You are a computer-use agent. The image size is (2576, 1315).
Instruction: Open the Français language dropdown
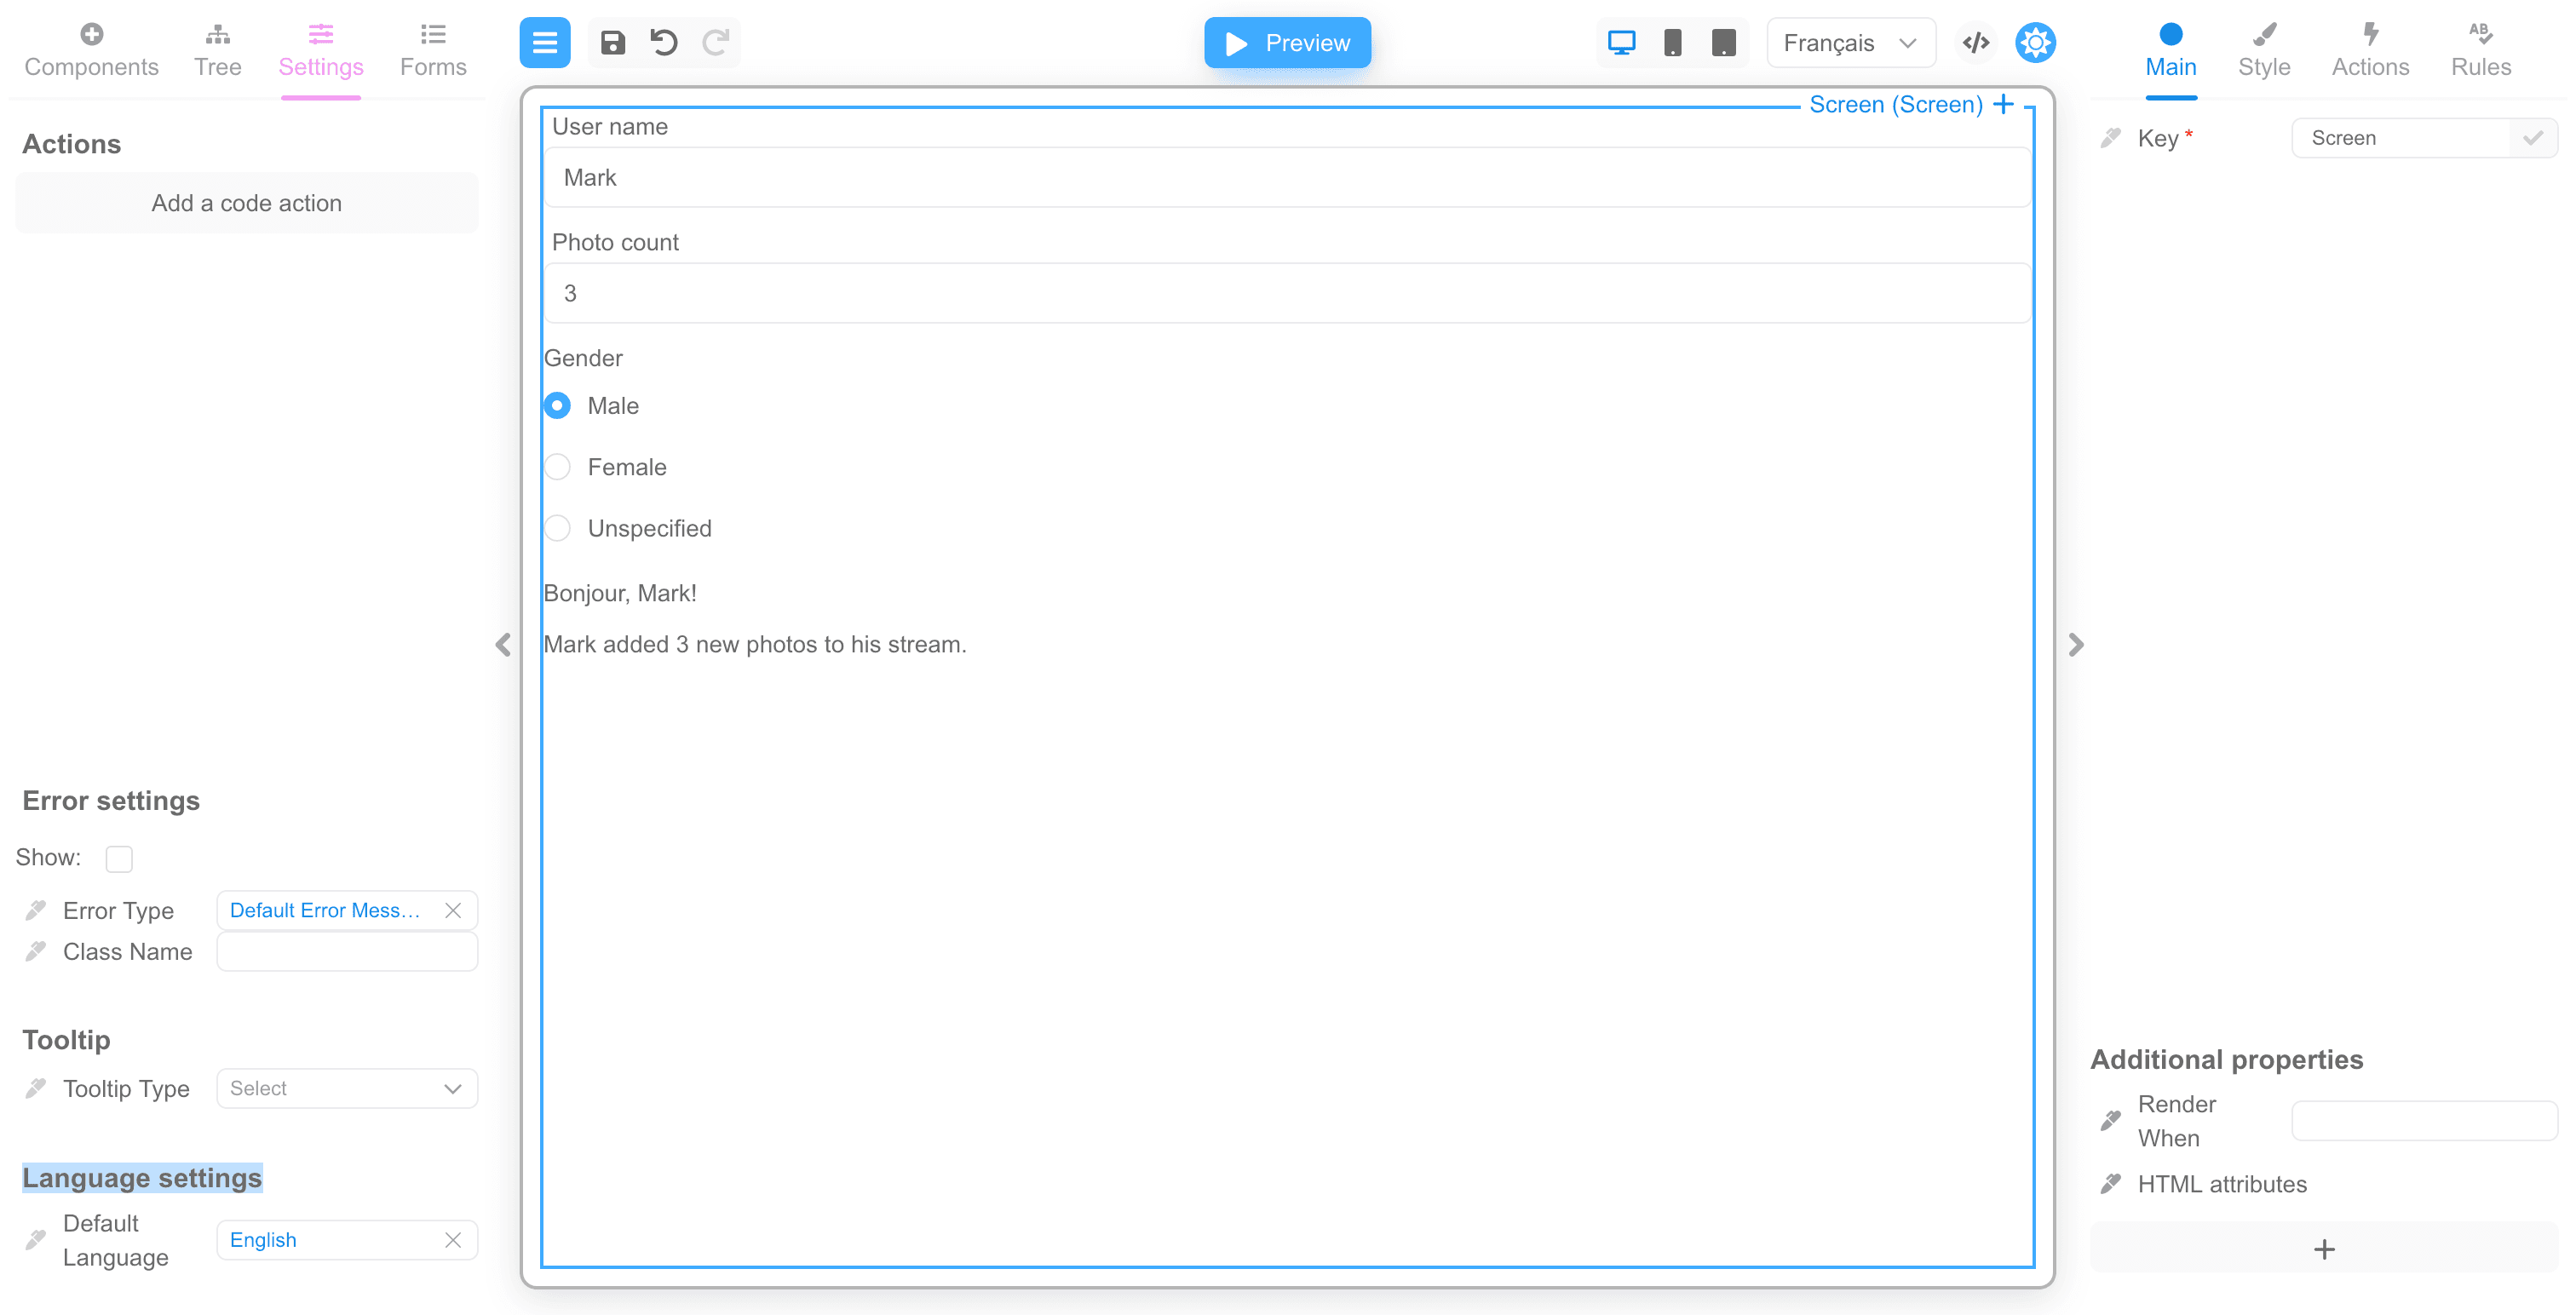(1850, 43)
